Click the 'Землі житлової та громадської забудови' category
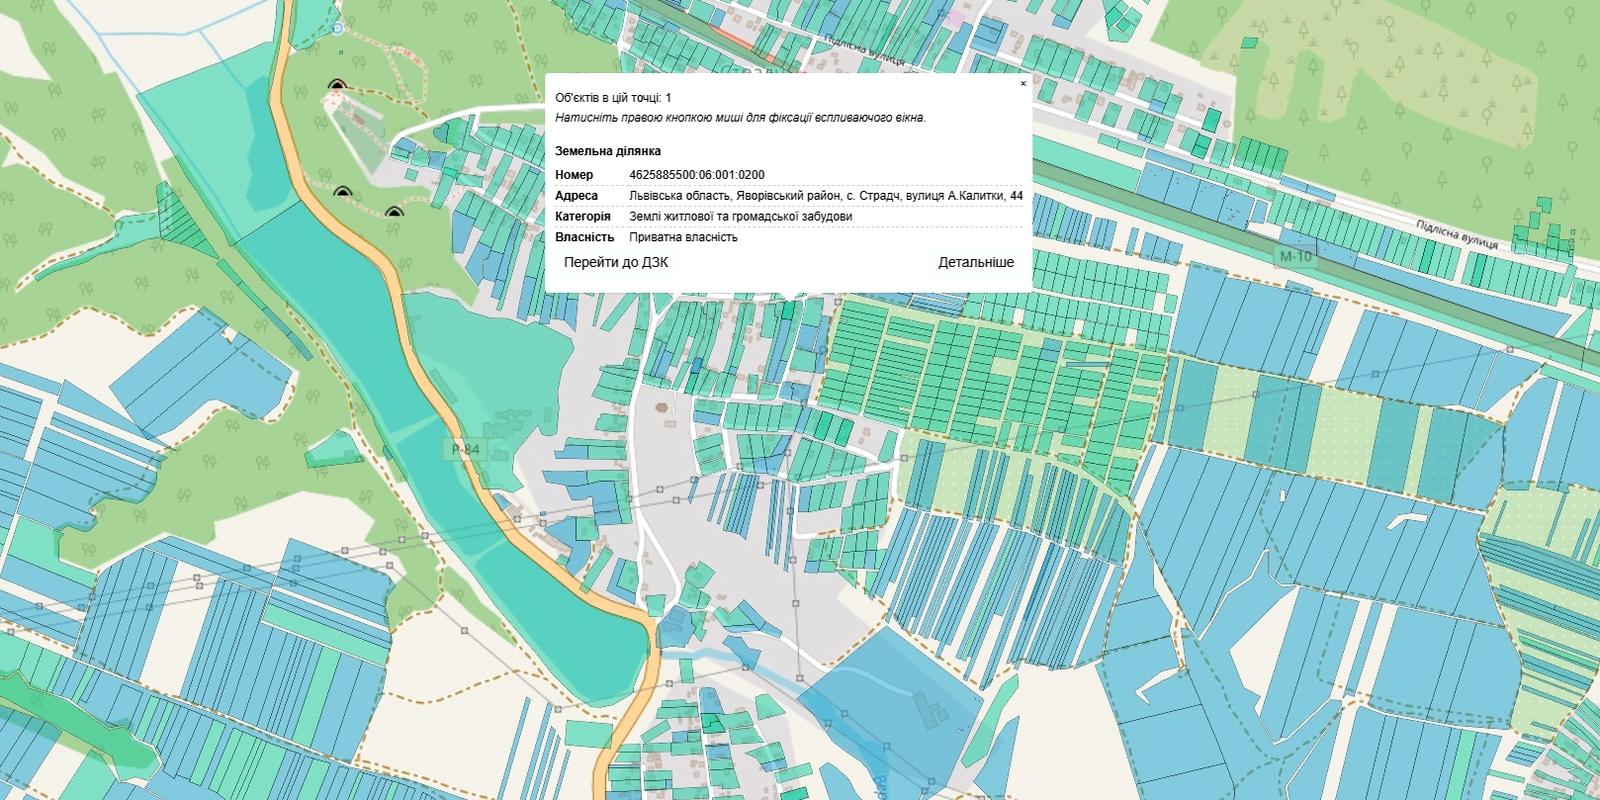The image size is (1600, 800). pyautogui.click(x=740, y=216)
